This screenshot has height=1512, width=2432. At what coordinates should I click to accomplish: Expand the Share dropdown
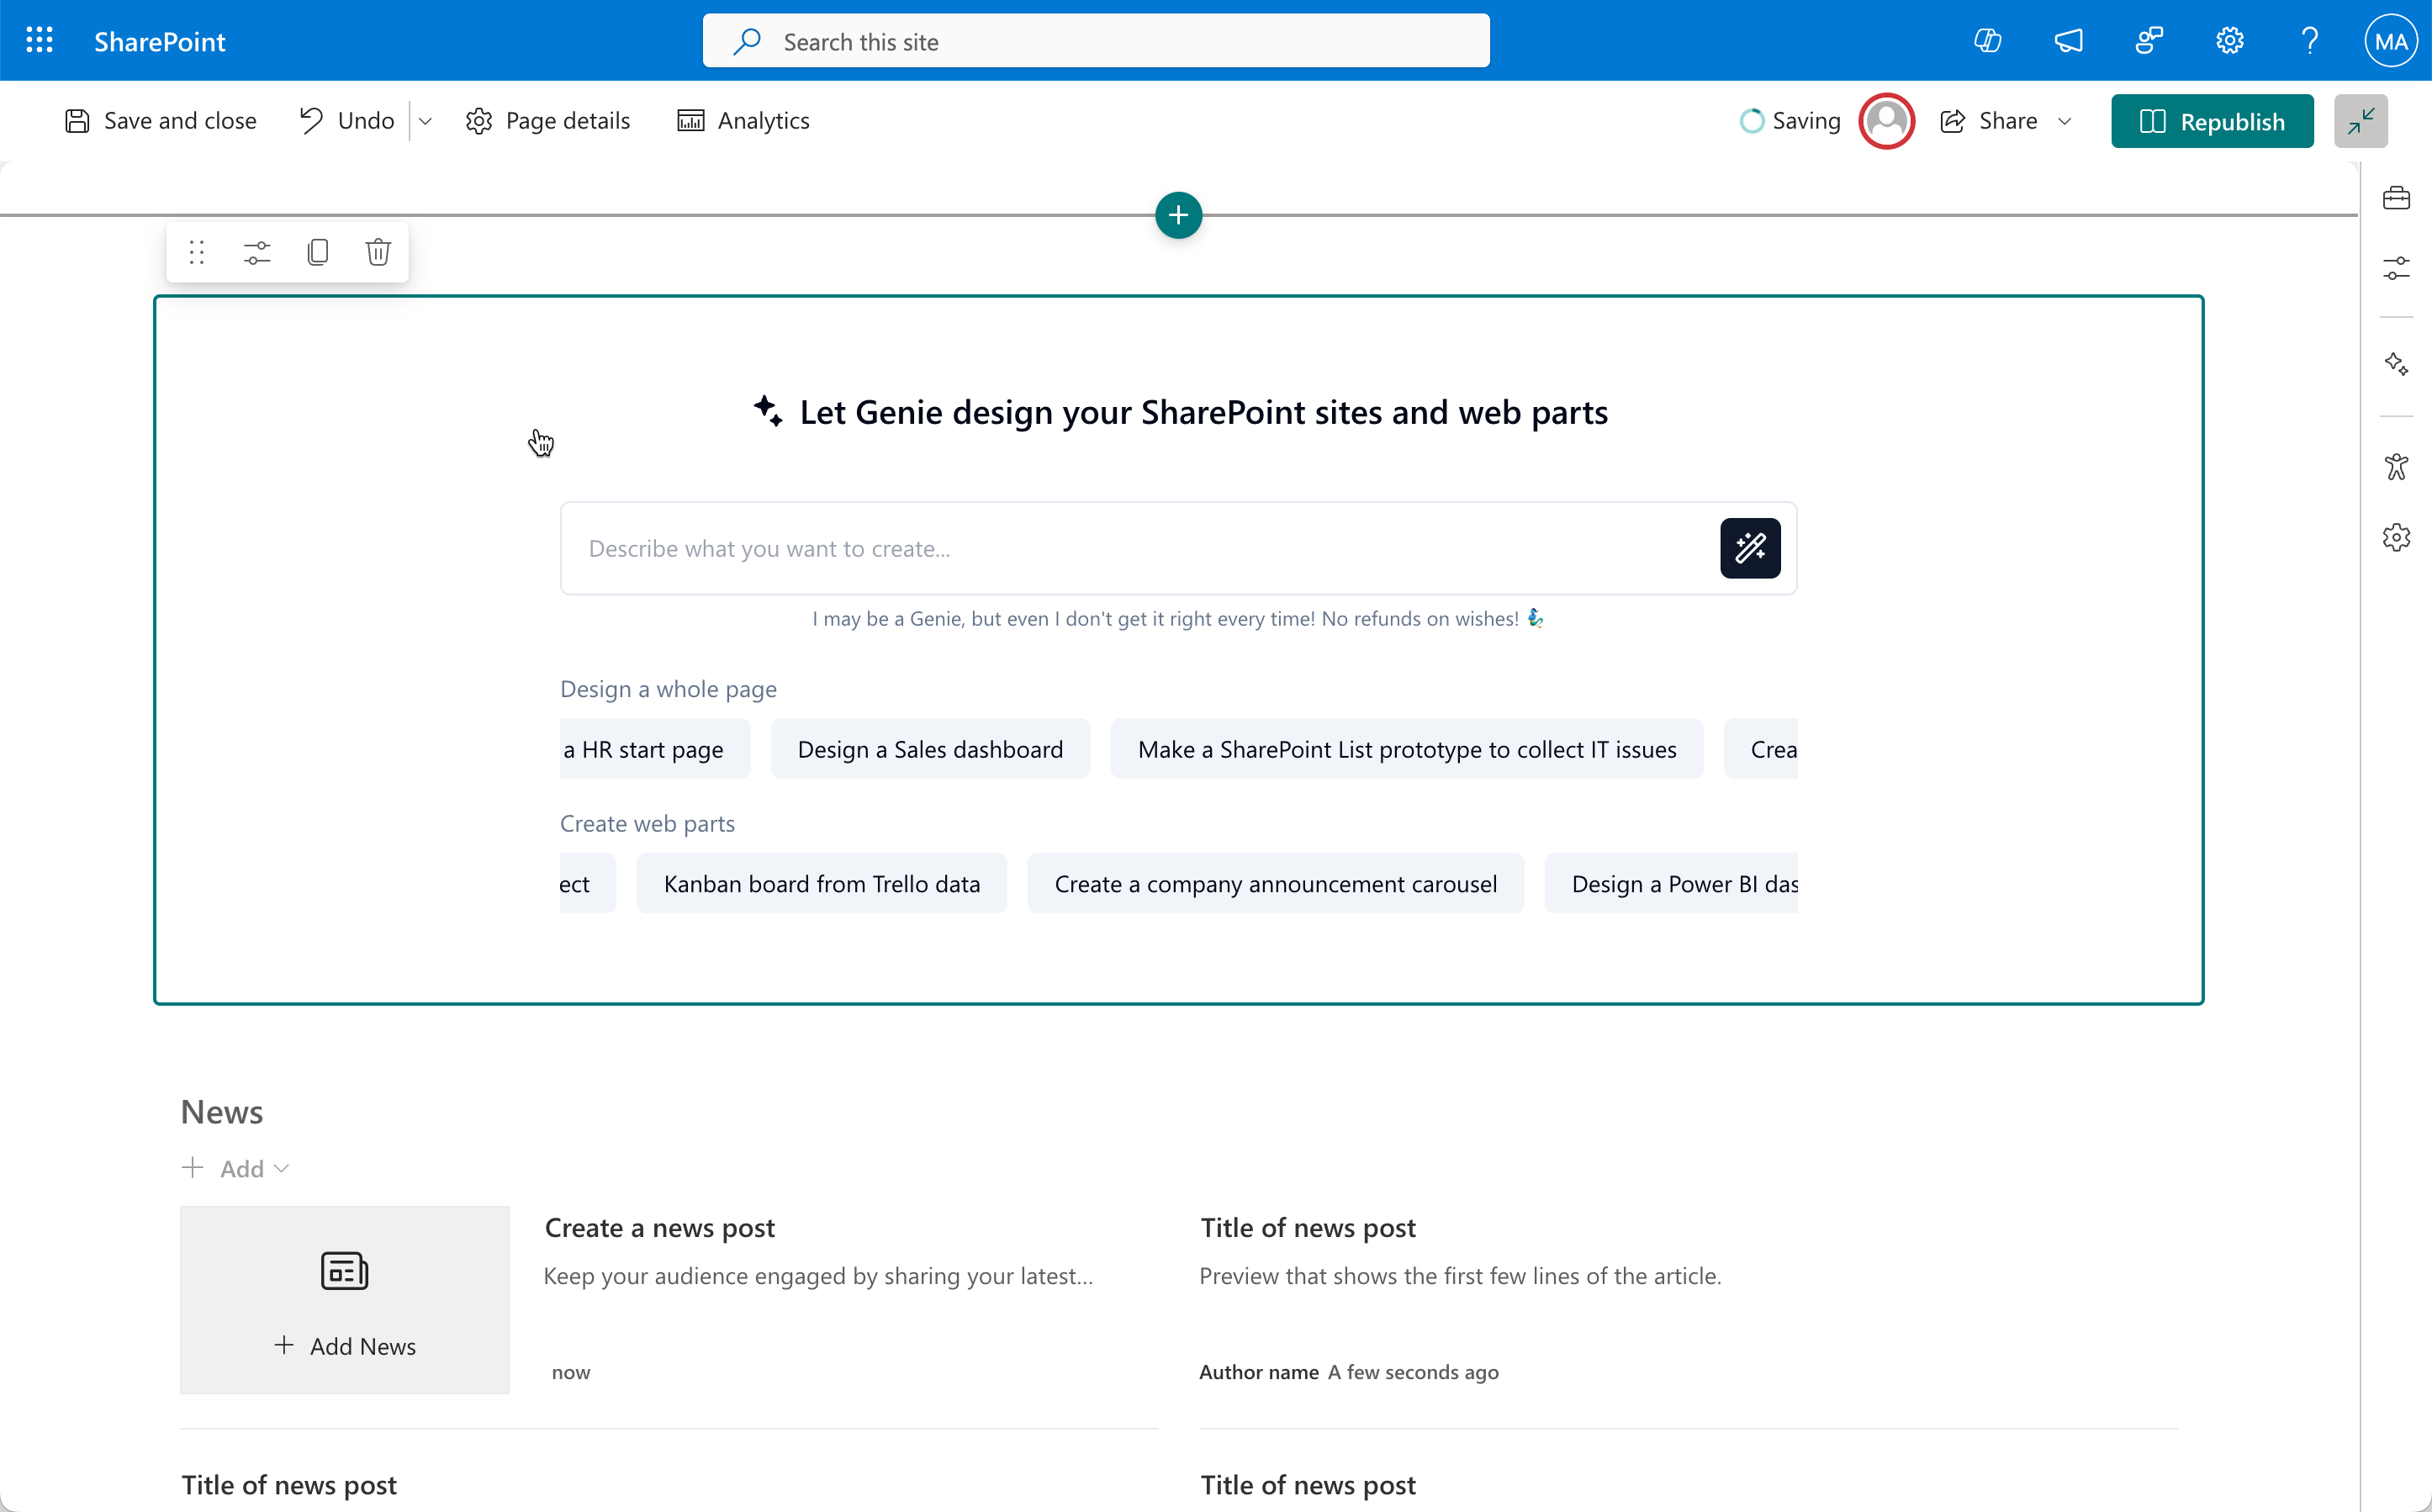click(x=2065, y=121)
